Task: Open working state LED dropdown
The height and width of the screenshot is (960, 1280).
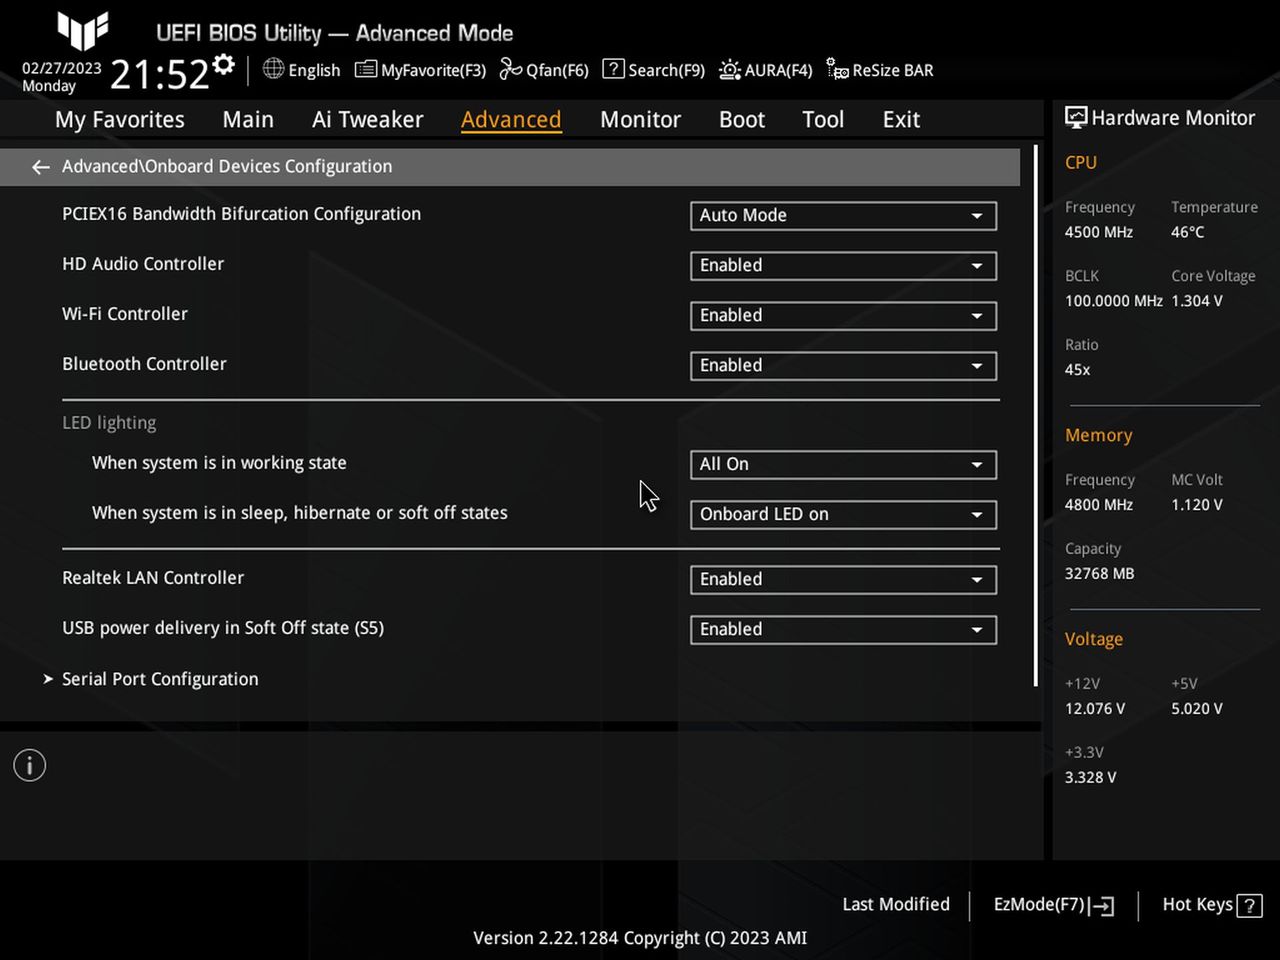Action: (843, 465)
